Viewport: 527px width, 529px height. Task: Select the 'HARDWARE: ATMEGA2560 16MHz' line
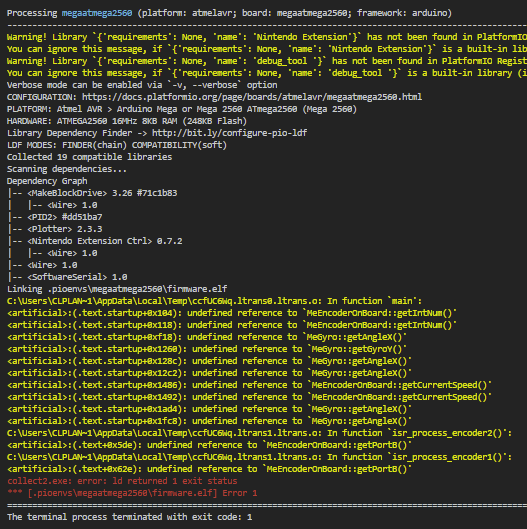click(x=127, y=121)
